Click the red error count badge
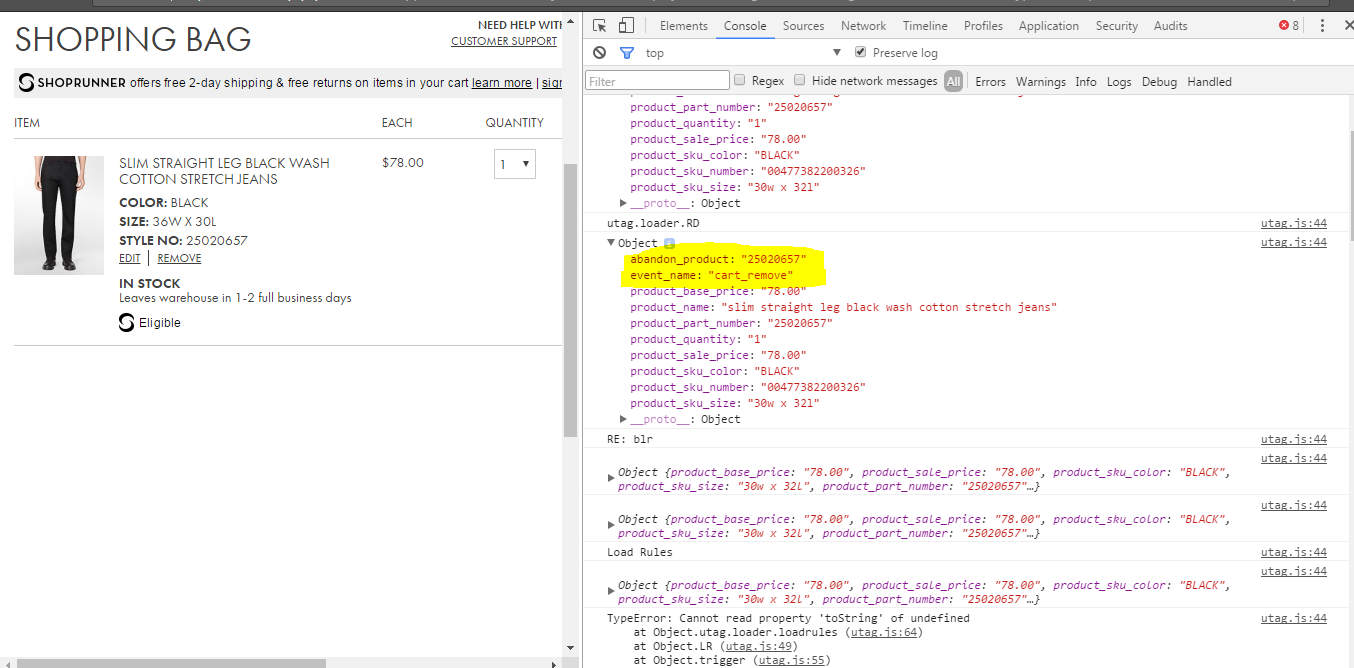Image resolution: width=1354 pixels, height=668 pixels. (1289, 25)
